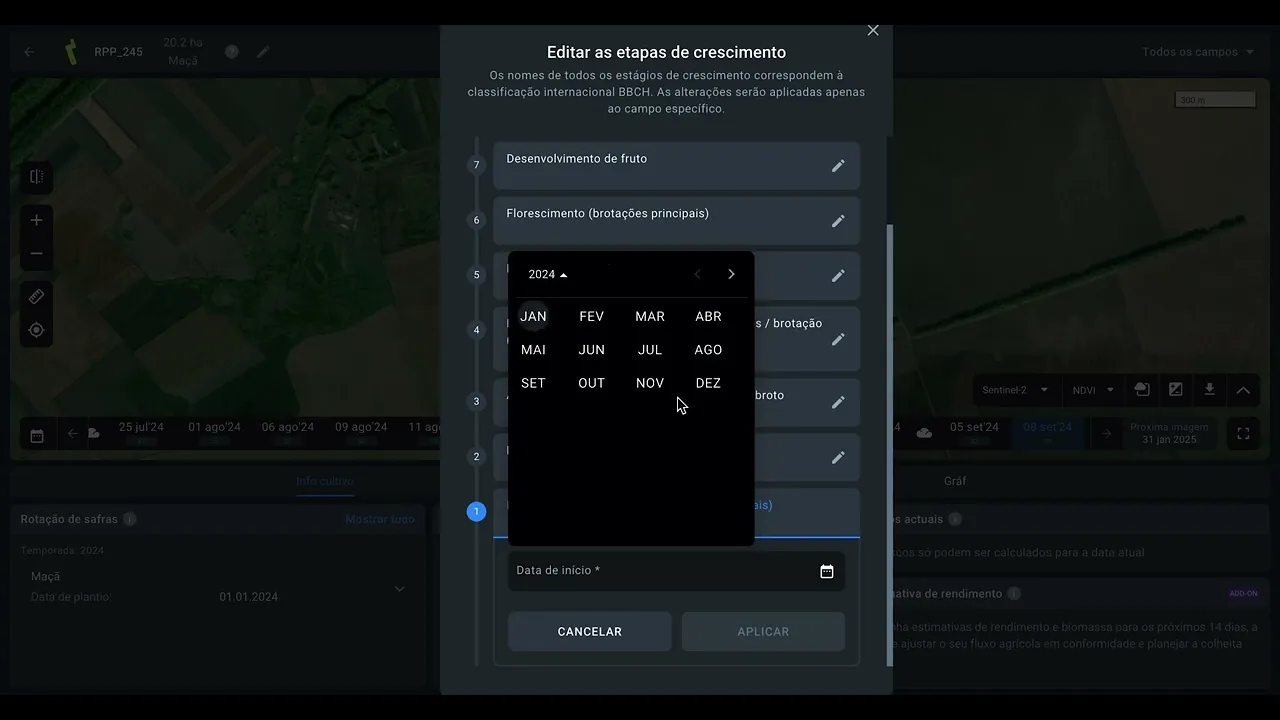The height and width of the screenshot is (720, 1280).
Task: Click pencil icon for stage 3
Action: pos(838,402)
